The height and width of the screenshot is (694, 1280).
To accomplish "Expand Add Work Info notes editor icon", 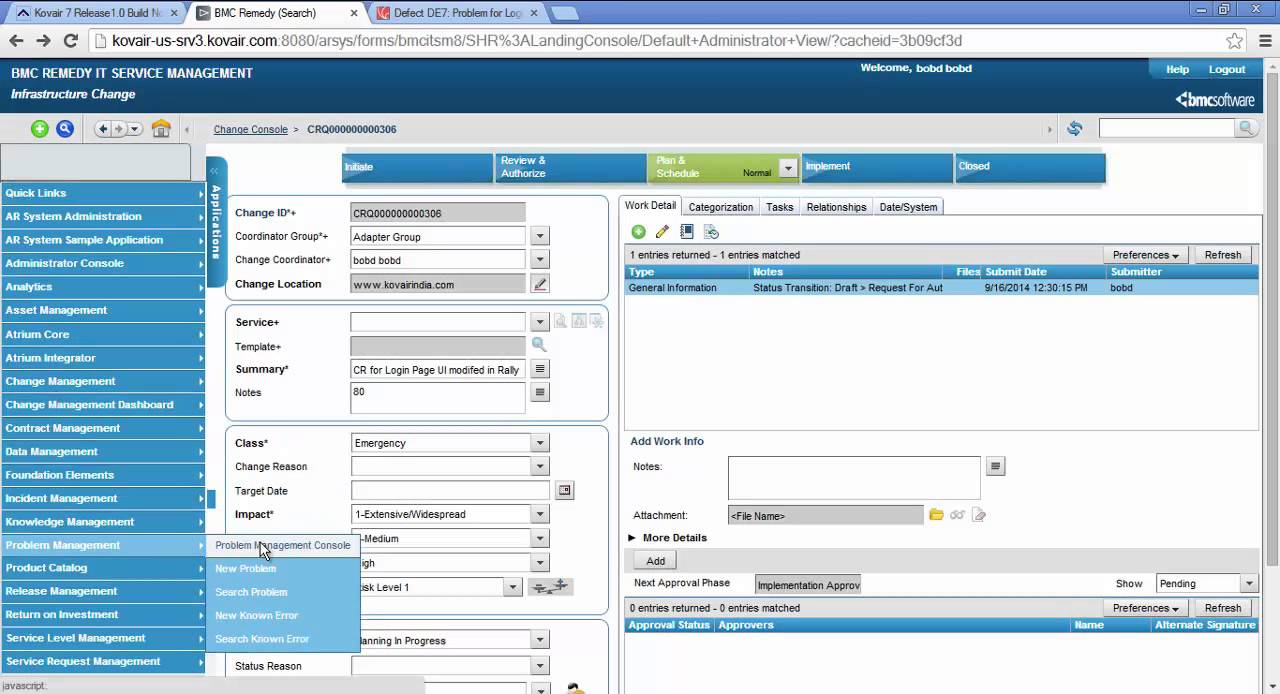I will click(995, 466).
